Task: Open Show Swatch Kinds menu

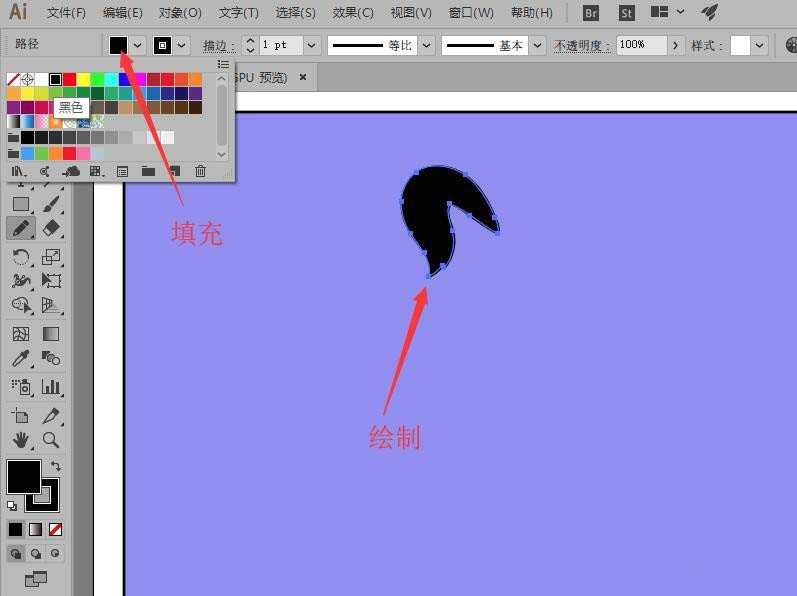Action: click(96, 172)
